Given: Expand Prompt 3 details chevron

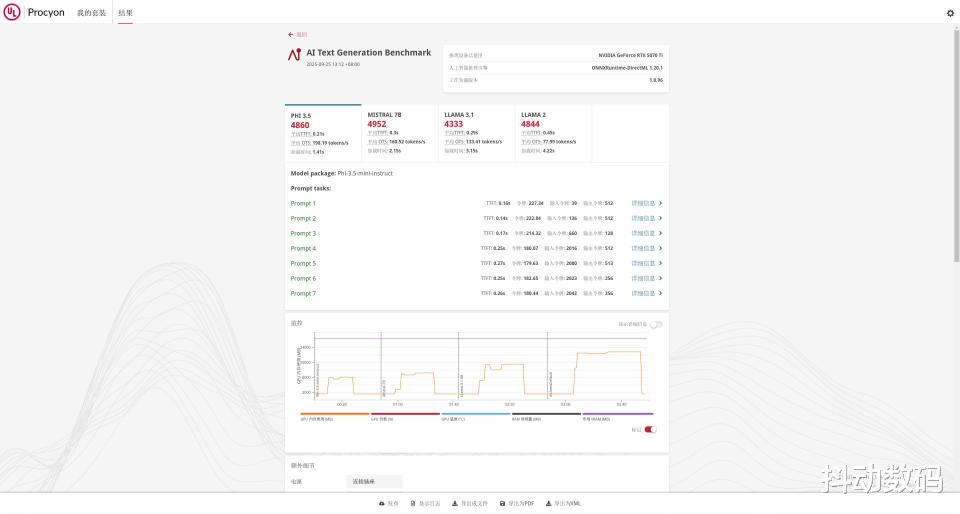Looking at the screenshot, I should pyautogui.click(x=660, y=233).
